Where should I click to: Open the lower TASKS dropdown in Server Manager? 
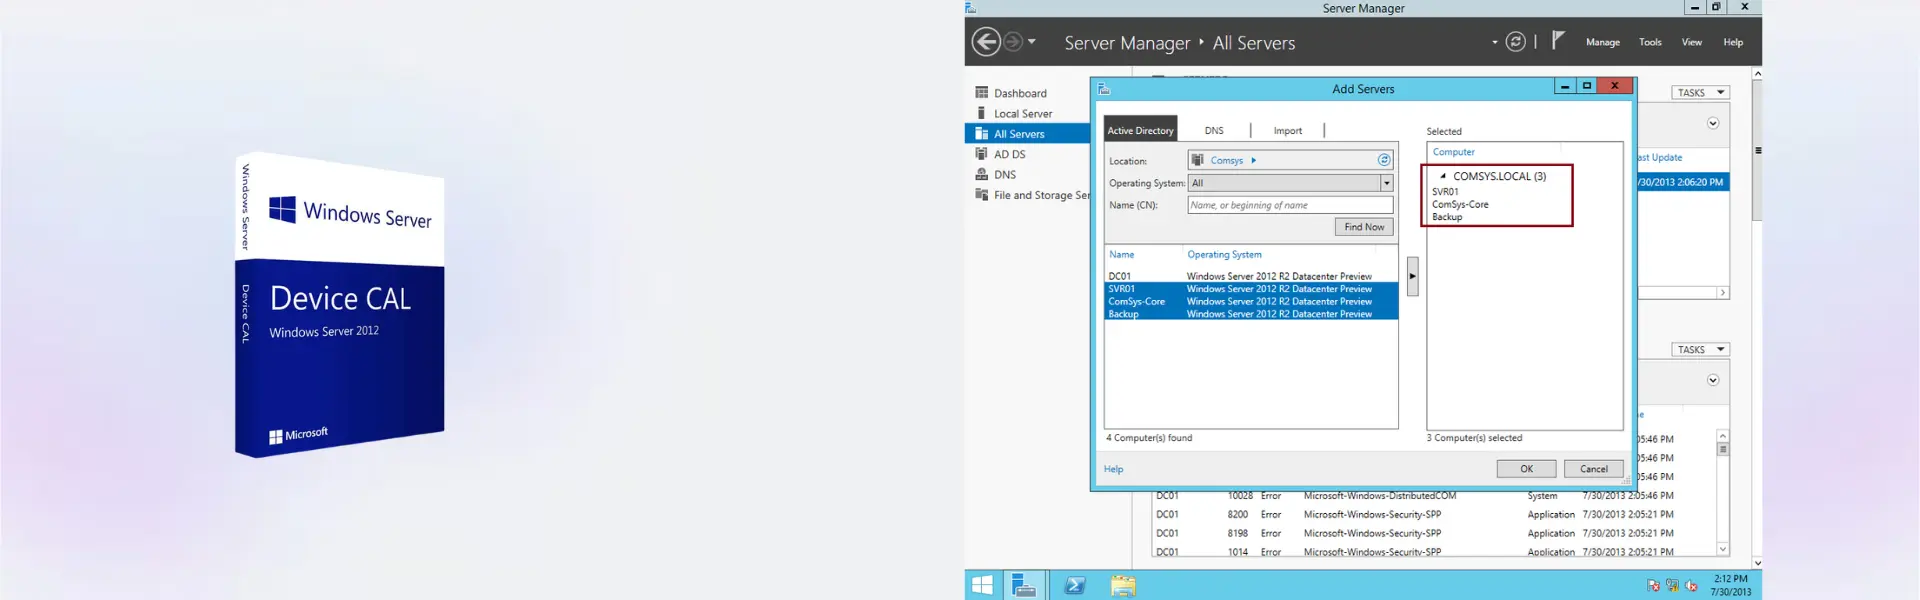pyautogui.click(x=1700, y=349)
